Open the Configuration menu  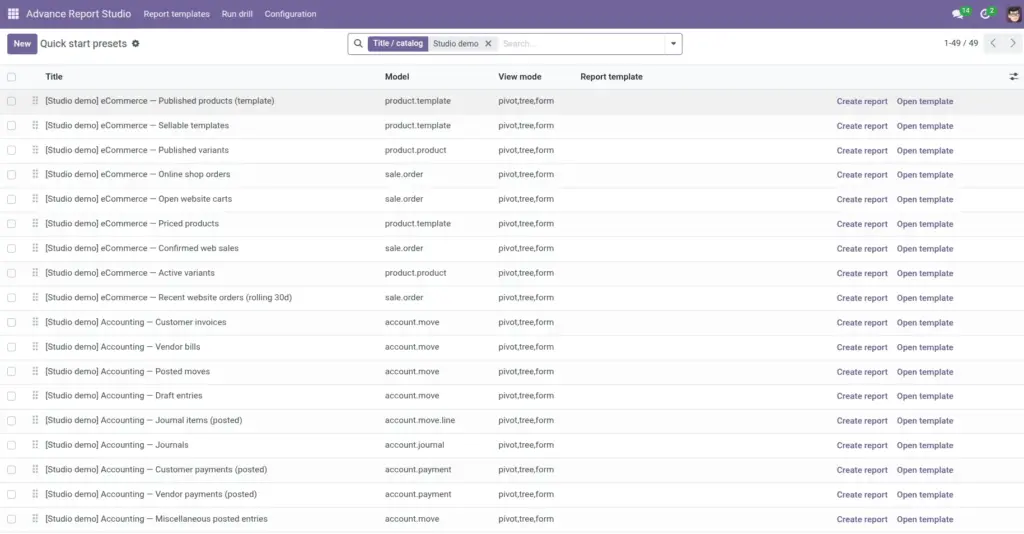pos(290,14)
